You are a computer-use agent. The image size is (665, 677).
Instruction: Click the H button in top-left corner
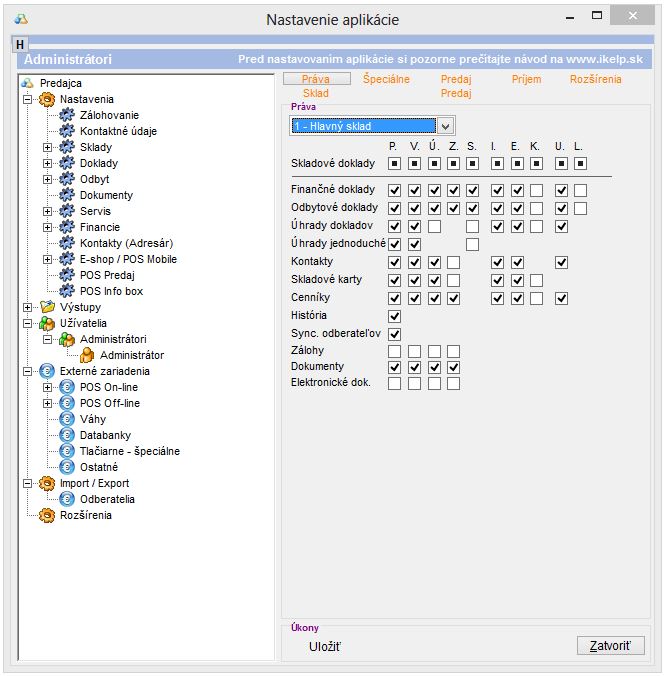pyautogui.click(x=19, y=44)
